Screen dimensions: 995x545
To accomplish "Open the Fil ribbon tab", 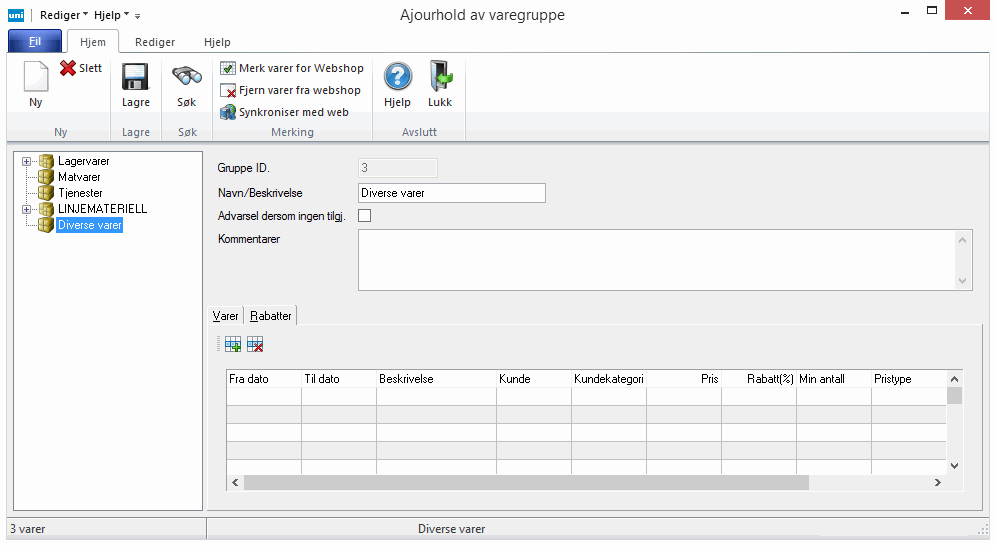I will 35,42.
